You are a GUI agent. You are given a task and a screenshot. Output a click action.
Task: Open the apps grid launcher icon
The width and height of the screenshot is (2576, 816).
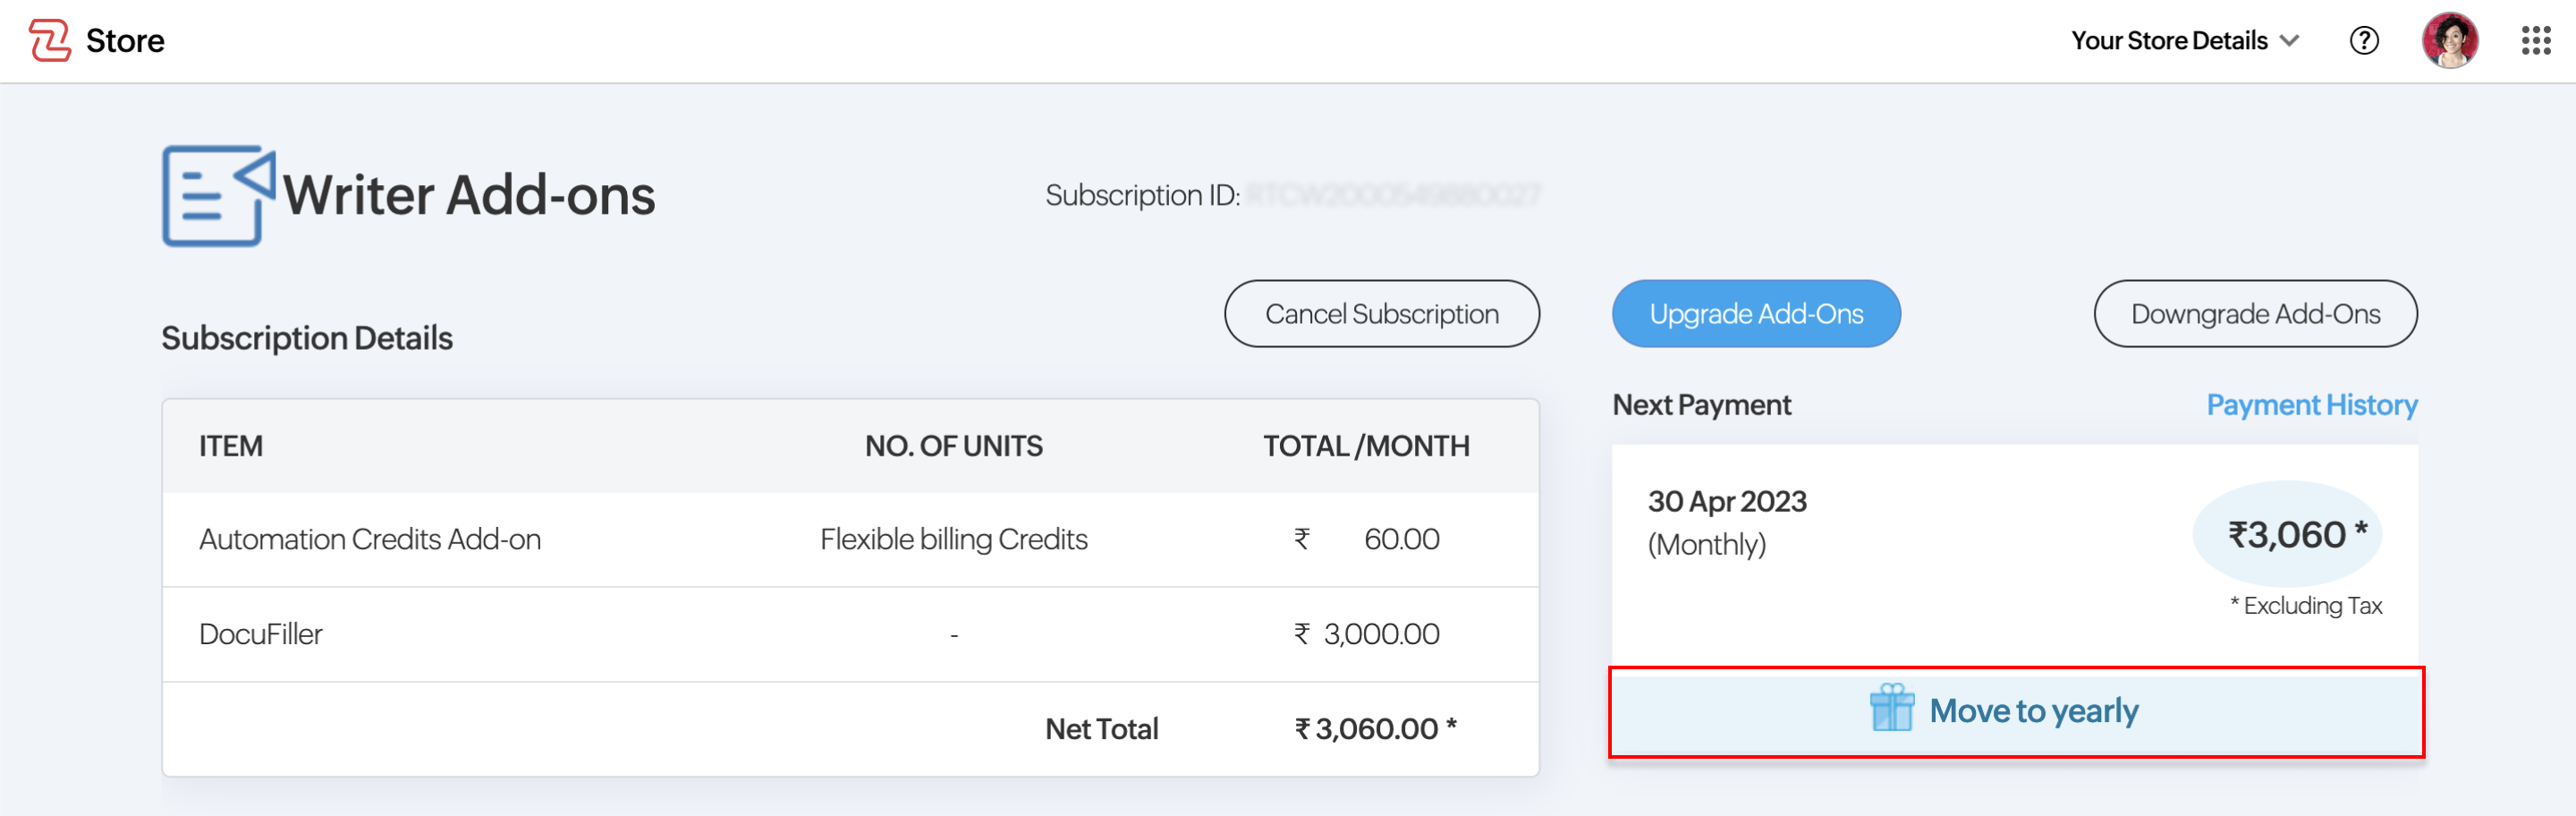(2536, 41)
